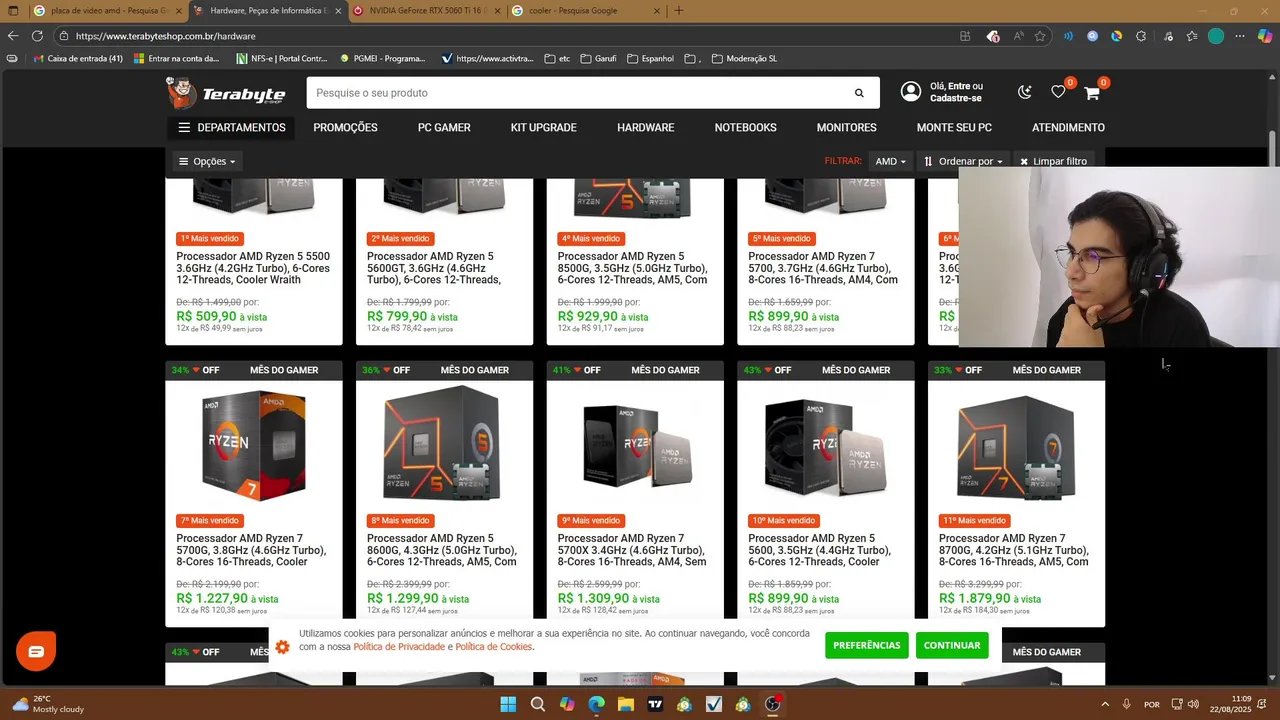Click the CONTINUAR cookie button
This screenshot has width=1280, height=720.
(952, 645)
